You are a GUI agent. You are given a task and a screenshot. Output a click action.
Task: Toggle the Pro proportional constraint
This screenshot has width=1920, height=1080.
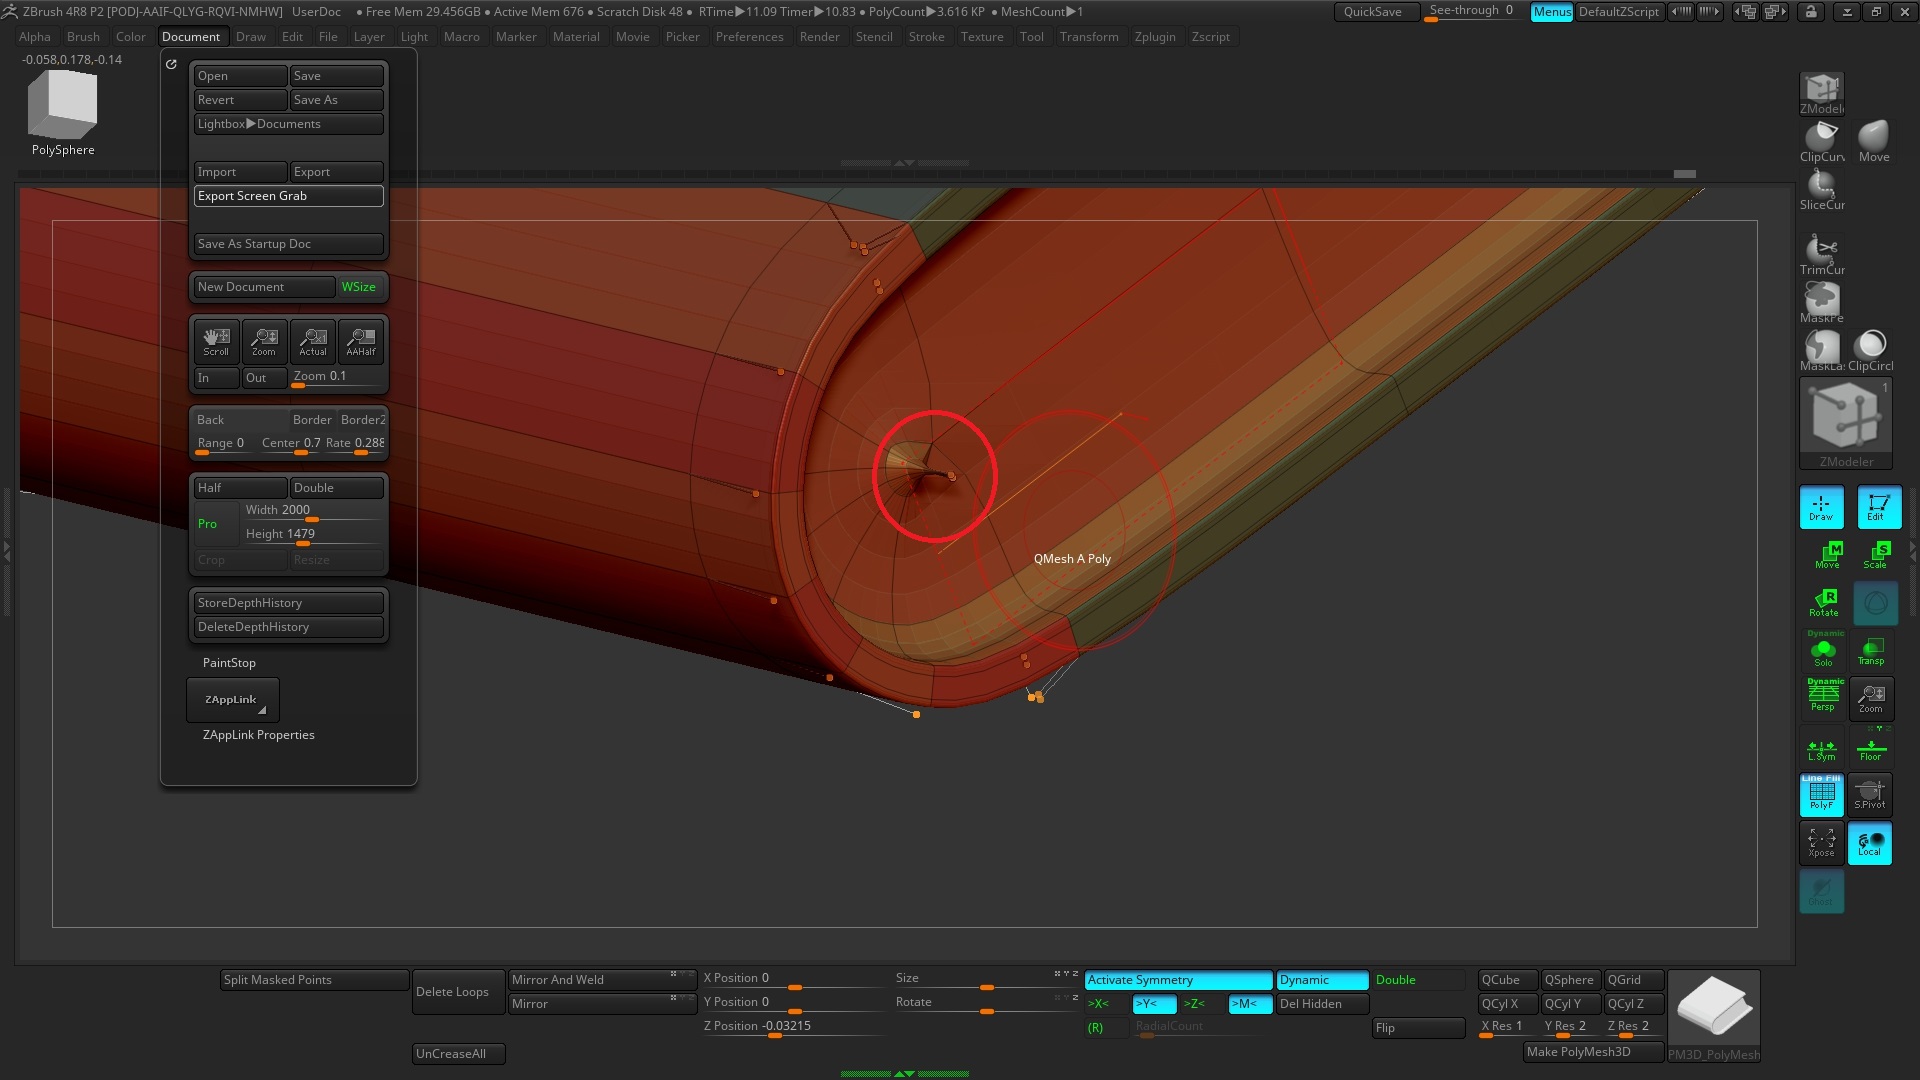point(216,524)
